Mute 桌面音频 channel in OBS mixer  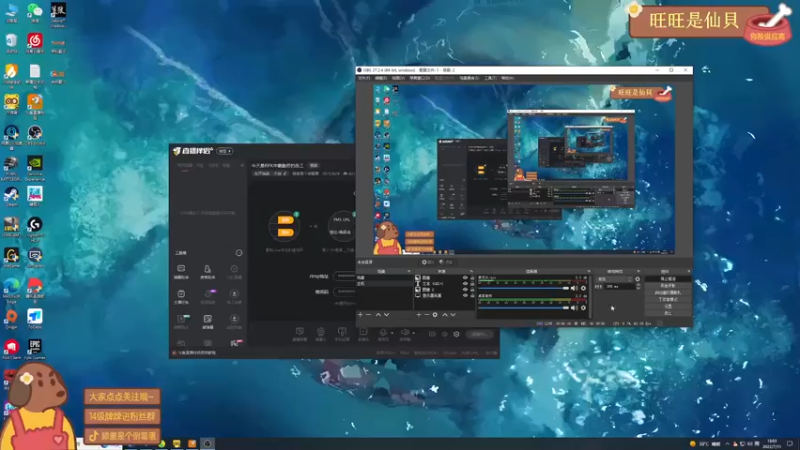pyautogui.click(x=573, y=308)
